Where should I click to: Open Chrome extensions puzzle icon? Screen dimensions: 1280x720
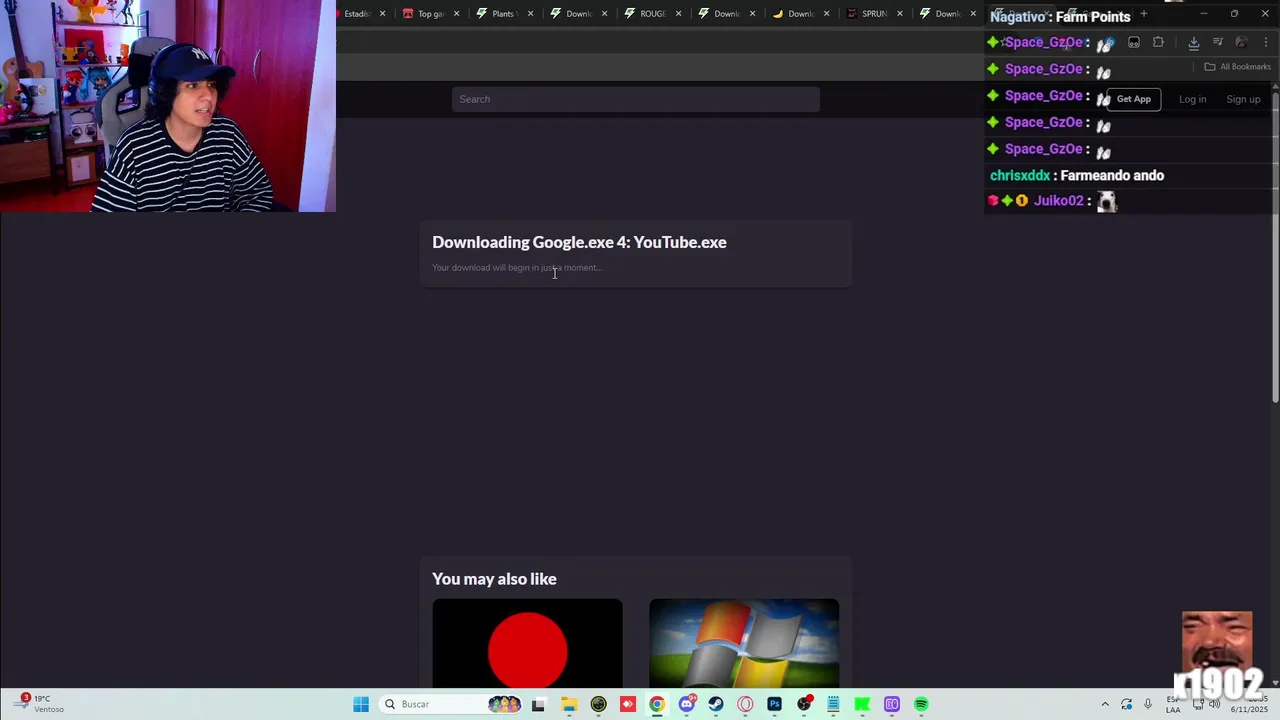pyautogui.click(x=1158, y=42)
